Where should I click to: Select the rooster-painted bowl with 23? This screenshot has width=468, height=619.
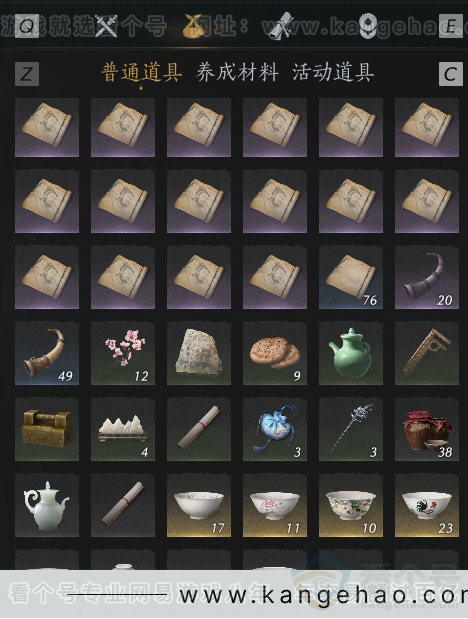[x=427, y=505]
